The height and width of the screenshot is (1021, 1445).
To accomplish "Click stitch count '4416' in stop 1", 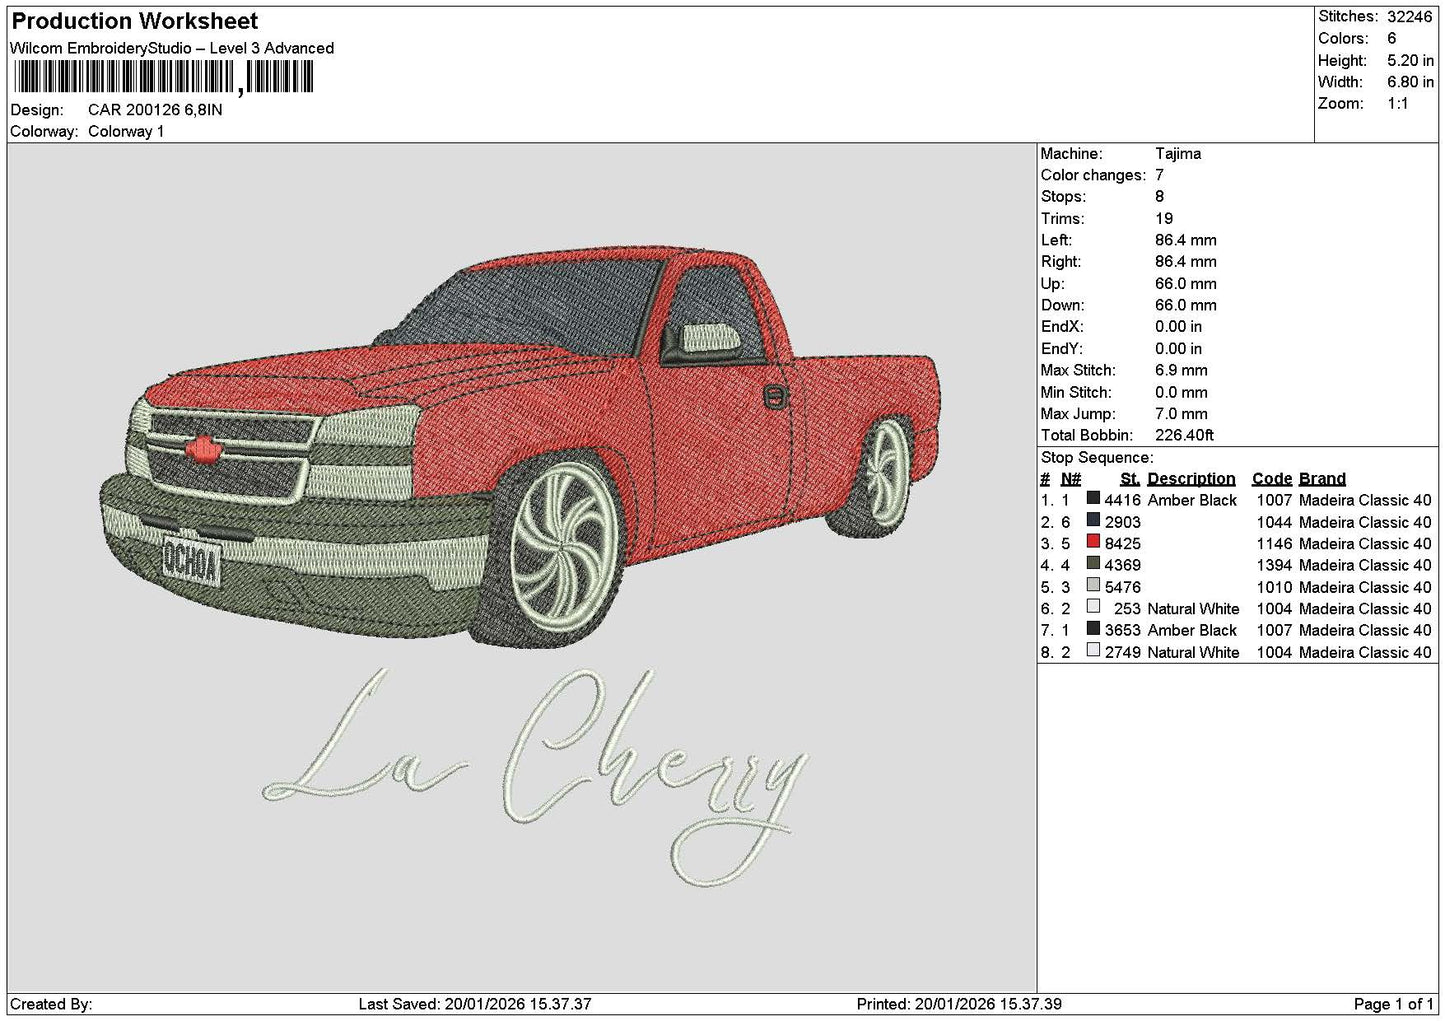I will (x=1122, y=500).
